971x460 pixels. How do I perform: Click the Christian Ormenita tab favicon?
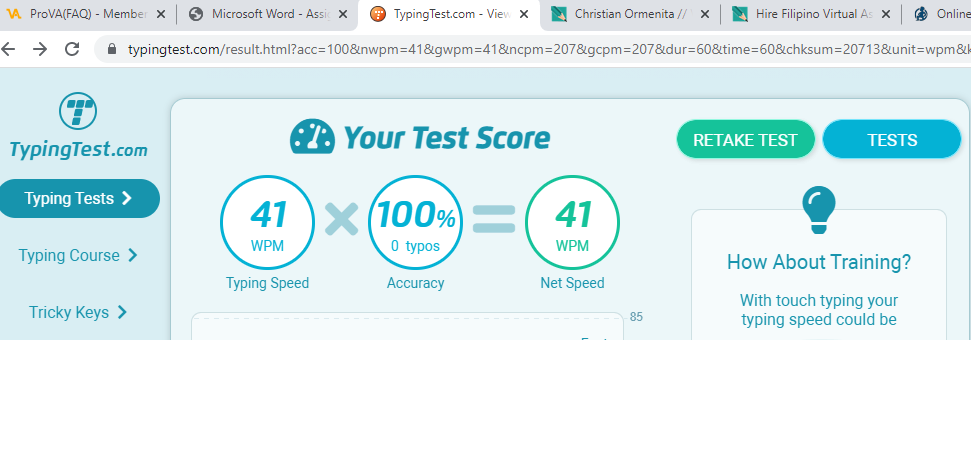[x=559, y=14]
